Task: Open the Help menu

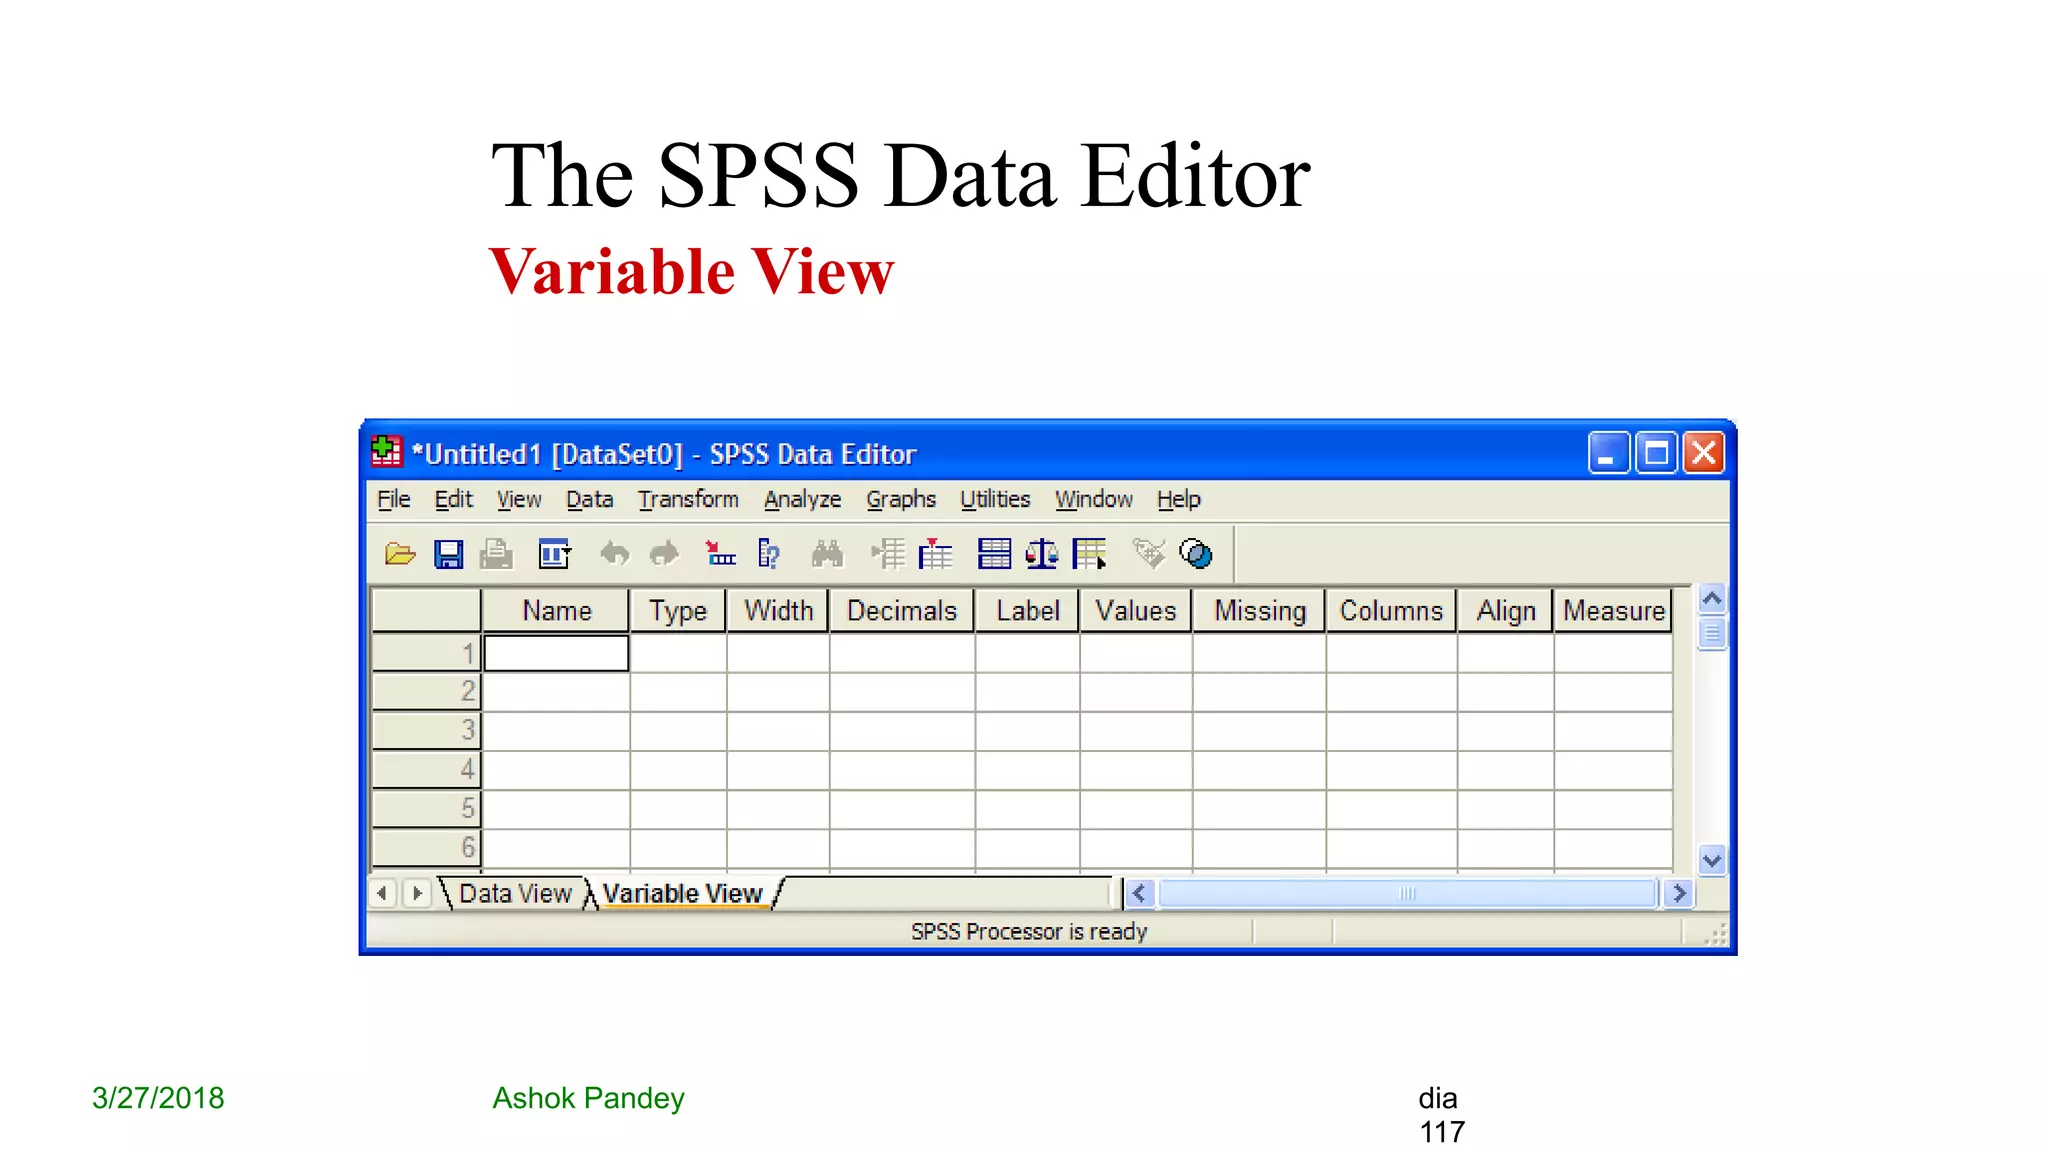Action: [x=1178, y=500]
